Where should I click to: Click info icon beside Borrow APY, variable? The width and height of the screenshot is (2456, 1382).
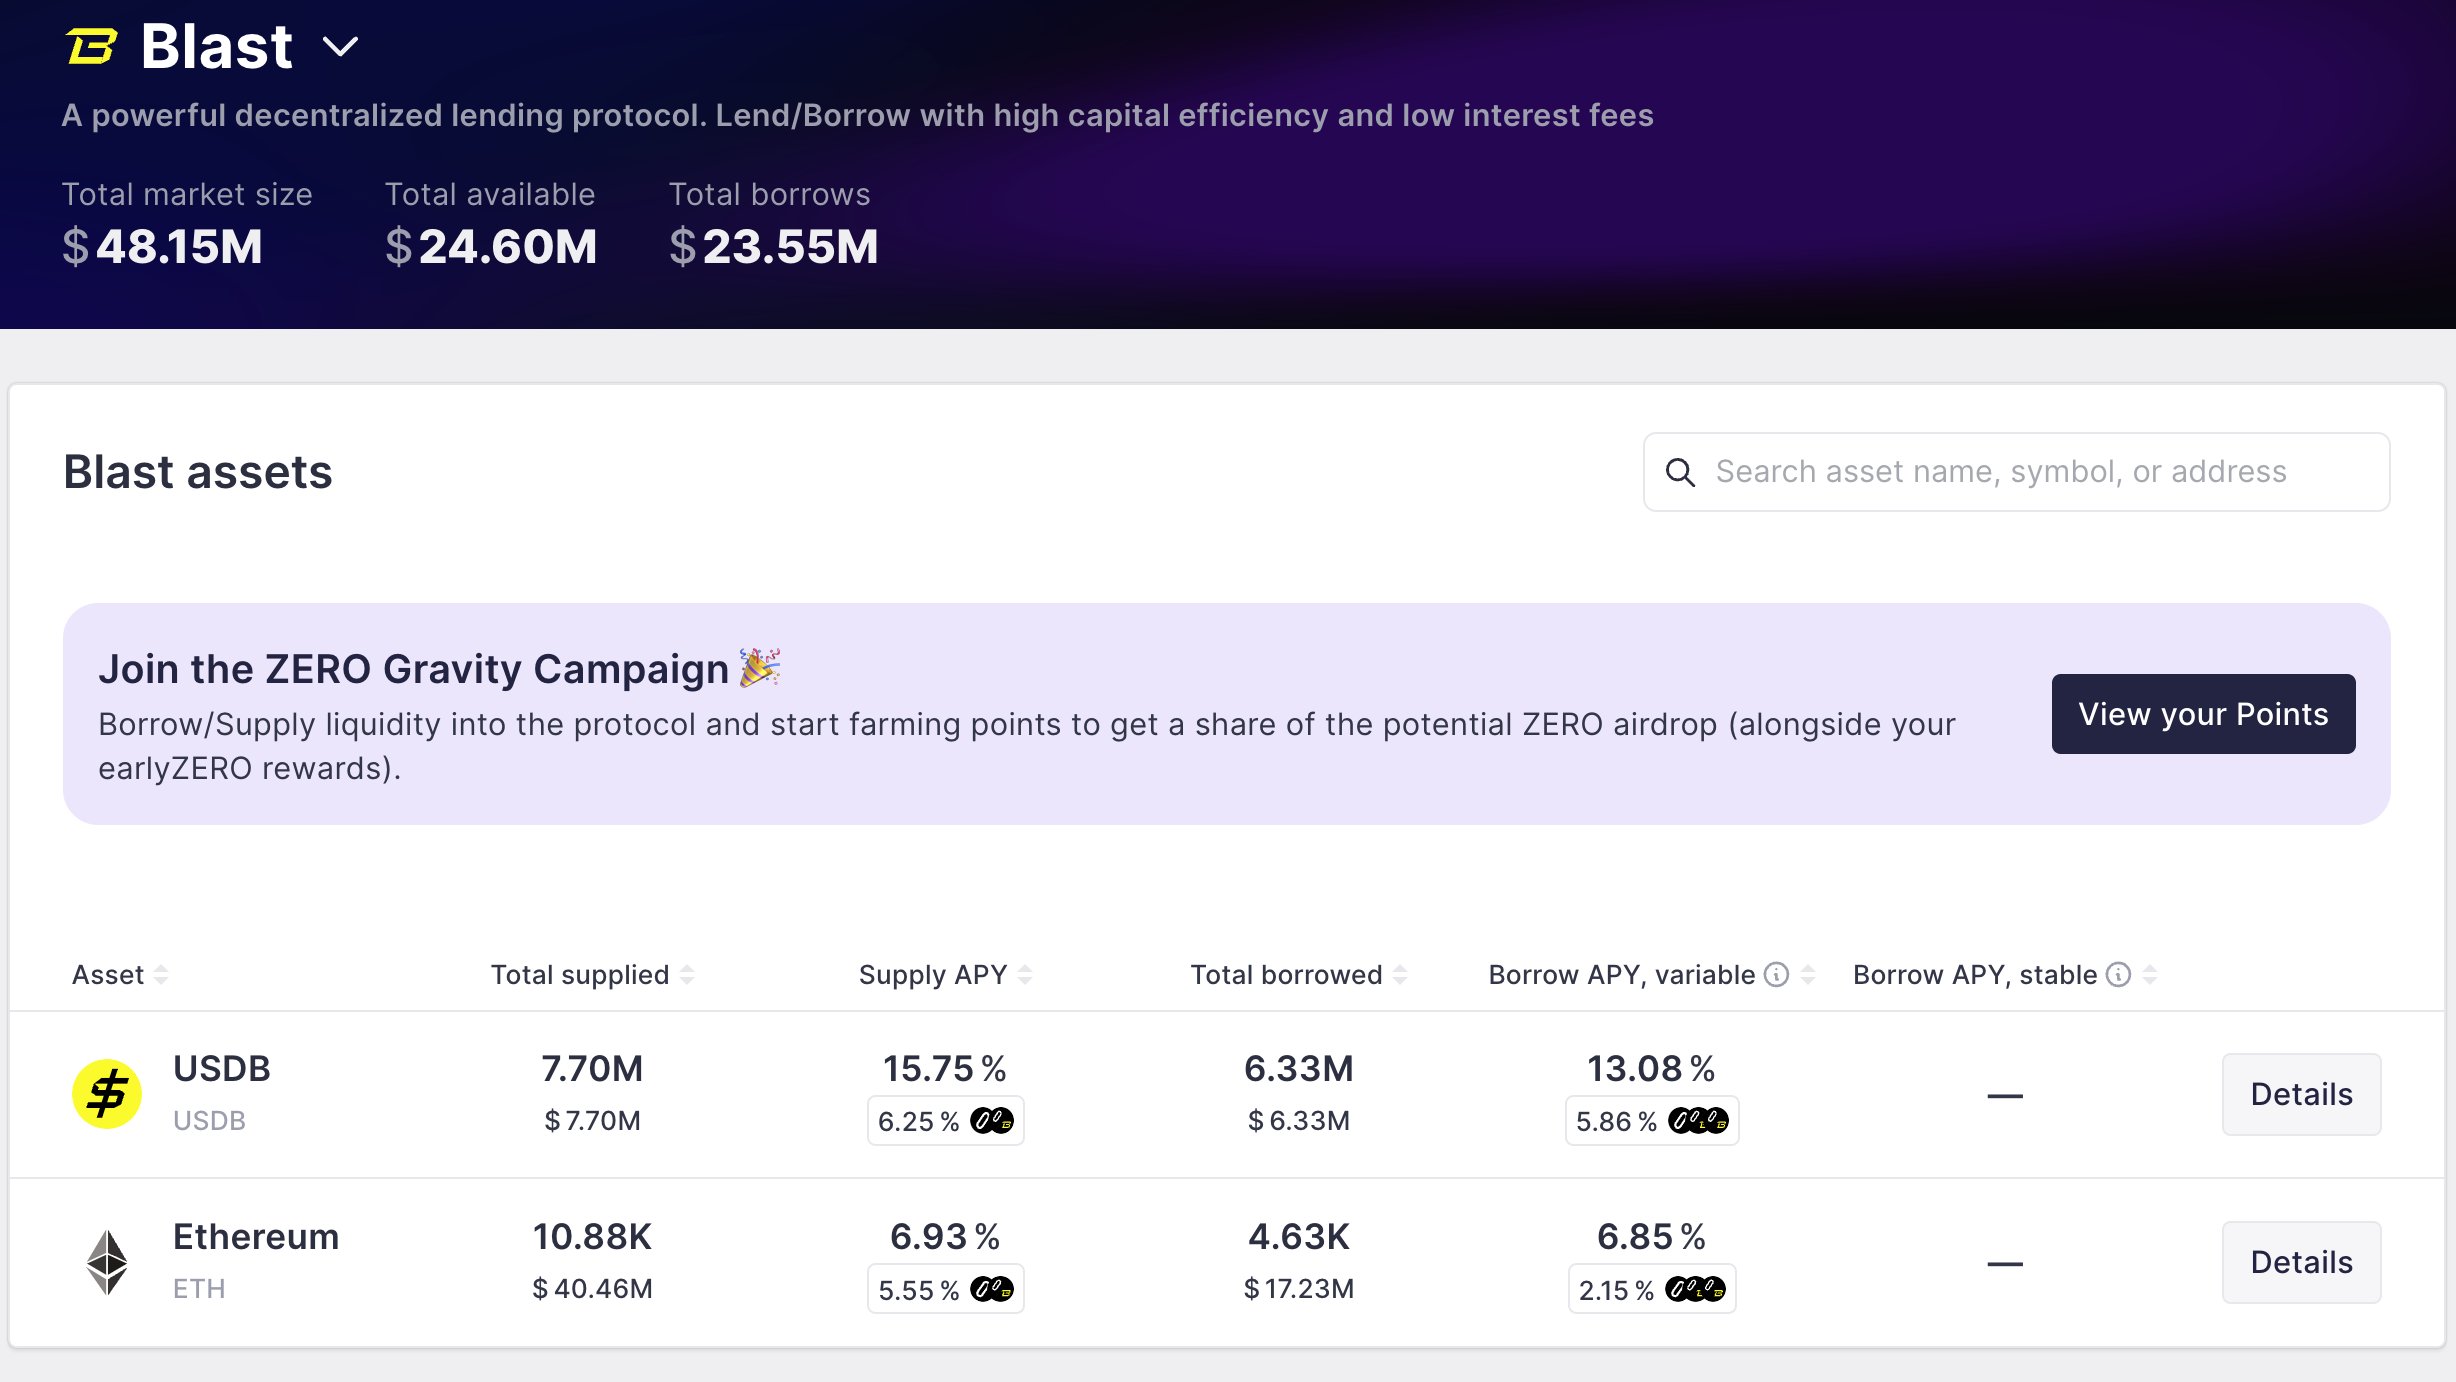1776,975
